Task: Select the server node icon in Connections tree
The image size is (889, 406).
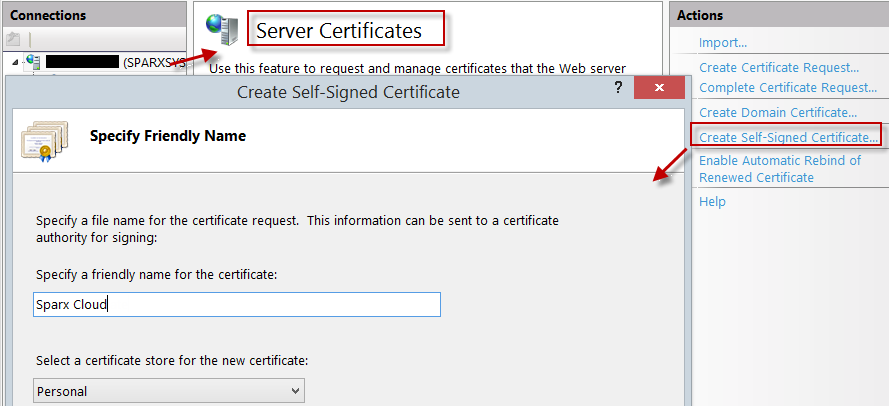Action: point(33,62)
